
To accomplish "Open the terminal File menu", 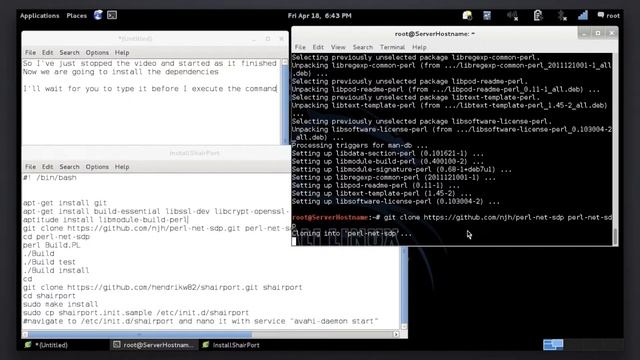I will point(300,47).
